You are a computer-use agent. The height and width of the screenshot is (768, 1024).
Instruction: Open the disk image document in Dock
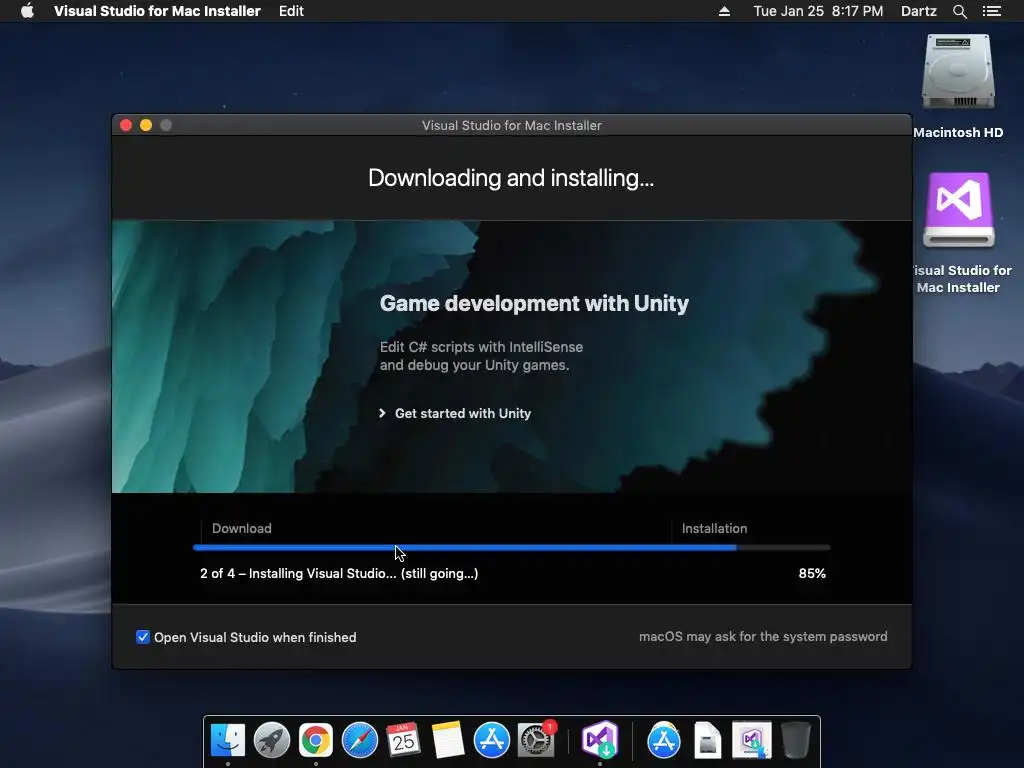(707, 741)
